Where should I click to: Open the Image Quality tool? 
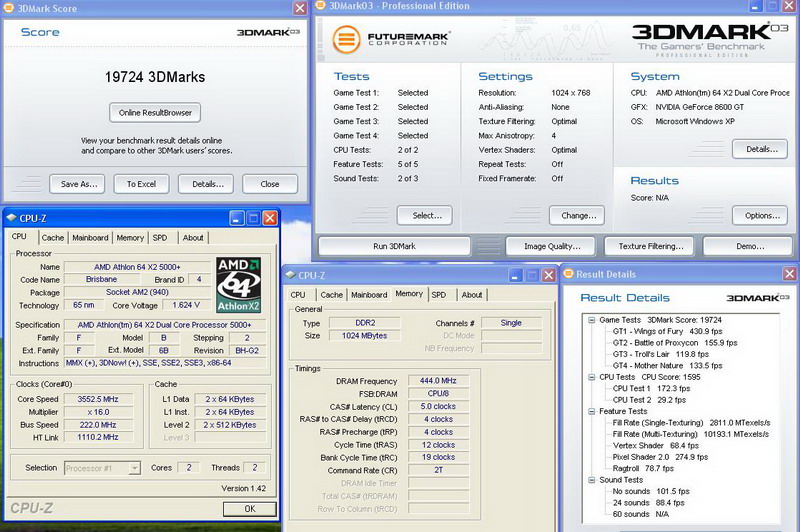point(551,246)
